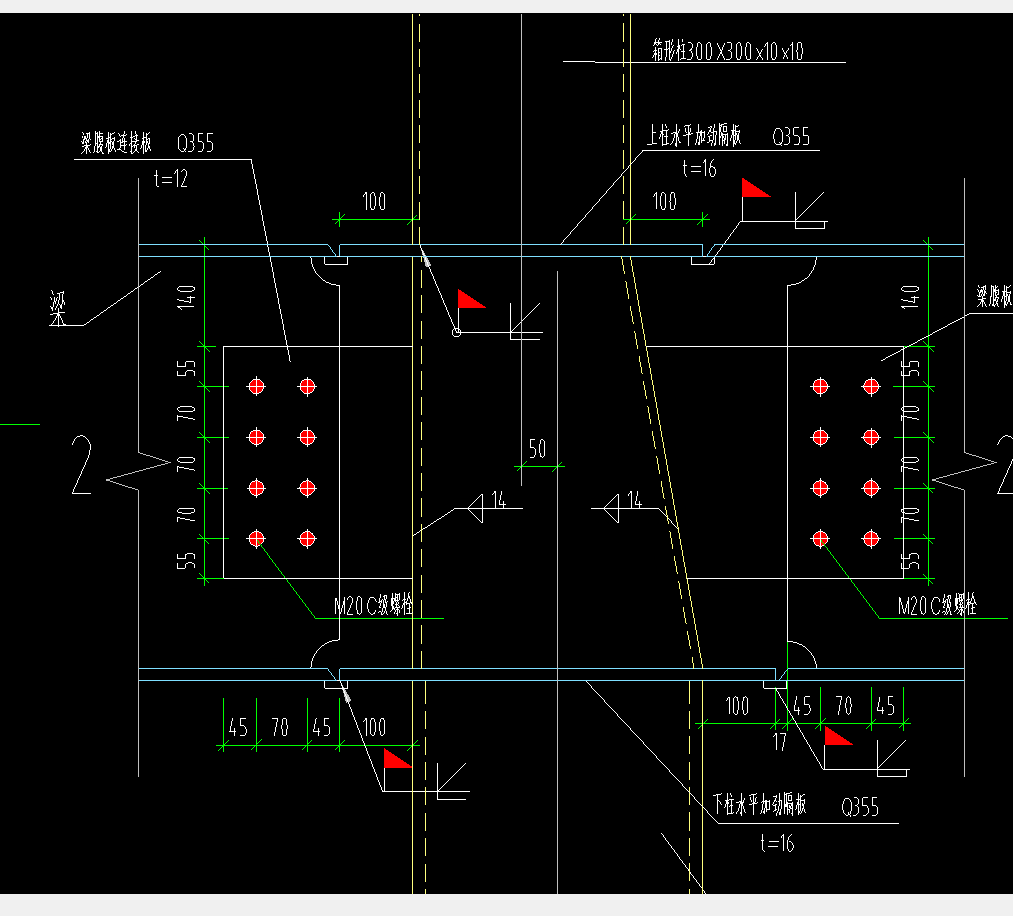Click the 下柱水平加劲隔板 annotation text
The height and width of the screenshot is (916, 1013).
[760, 805]
